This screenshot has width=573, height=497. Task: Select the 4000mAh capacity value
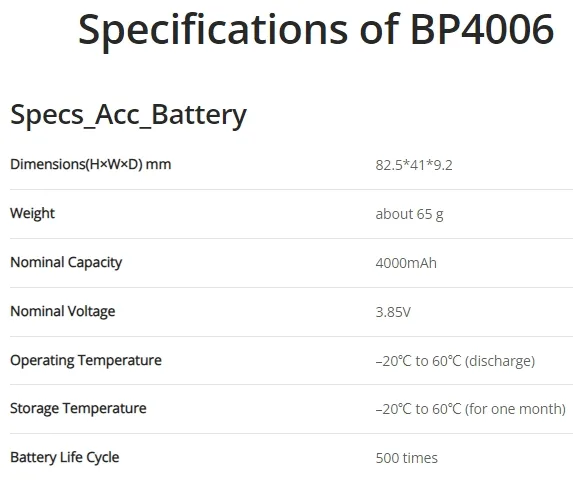[x=406, y=263]
